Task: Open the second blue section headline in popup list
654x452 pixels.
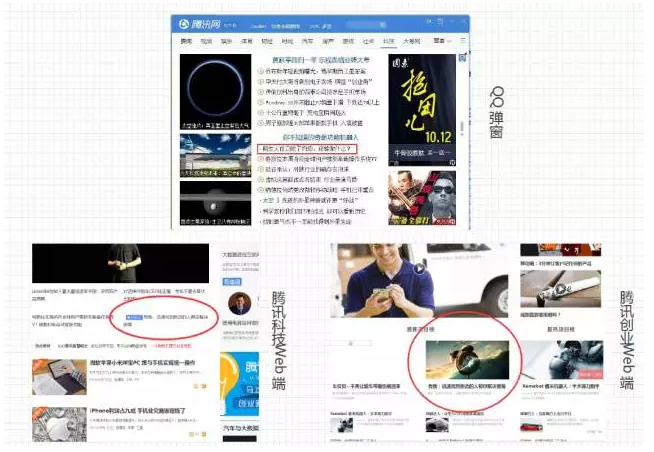Action: click(320, 137)
